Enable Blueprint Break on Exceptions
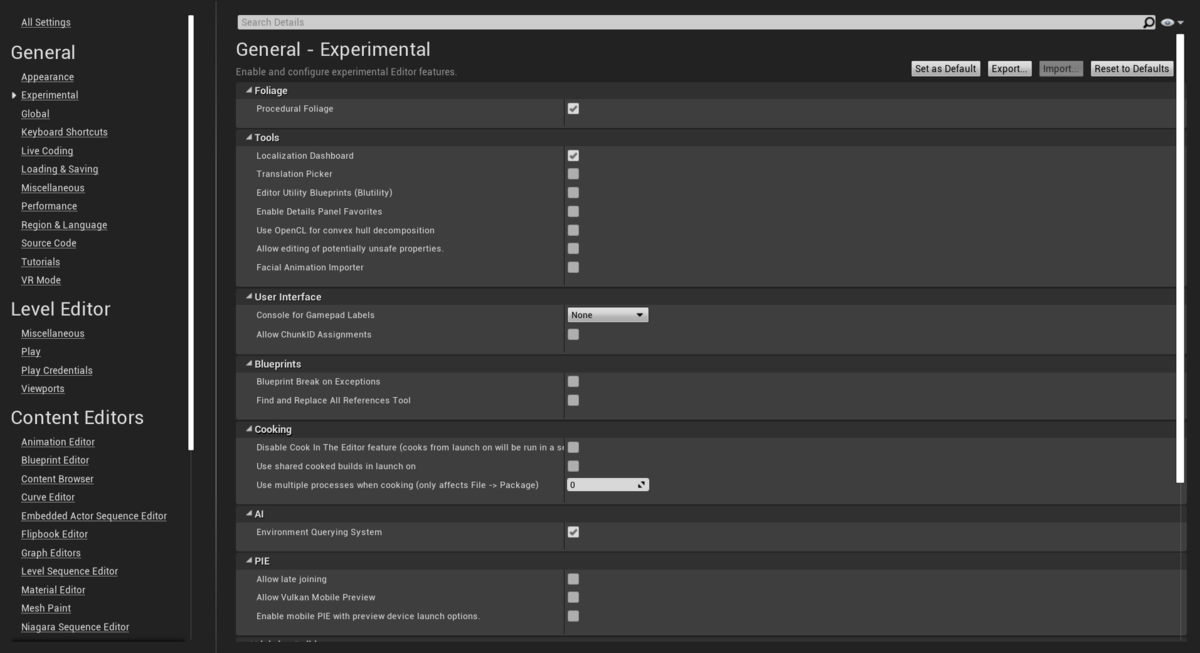 coord(573,381)
